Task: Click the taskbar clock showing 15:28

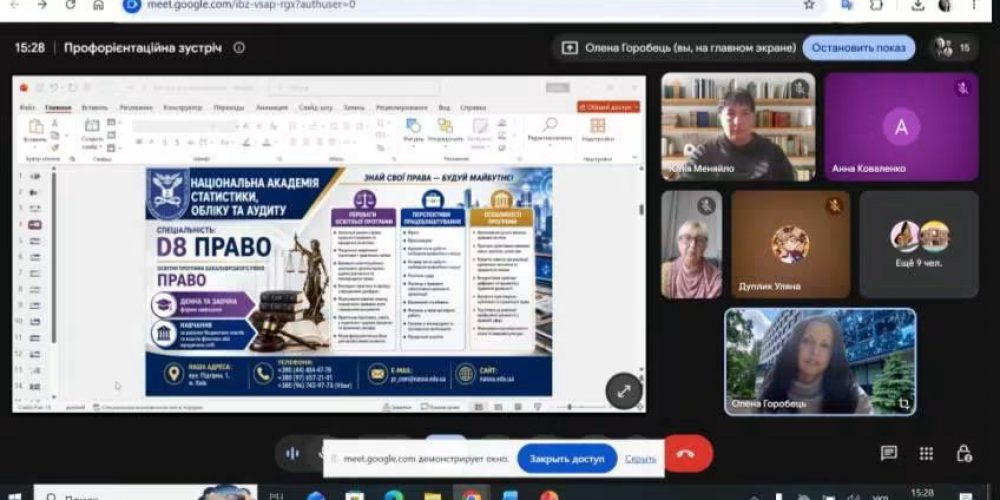Action: 923,493
